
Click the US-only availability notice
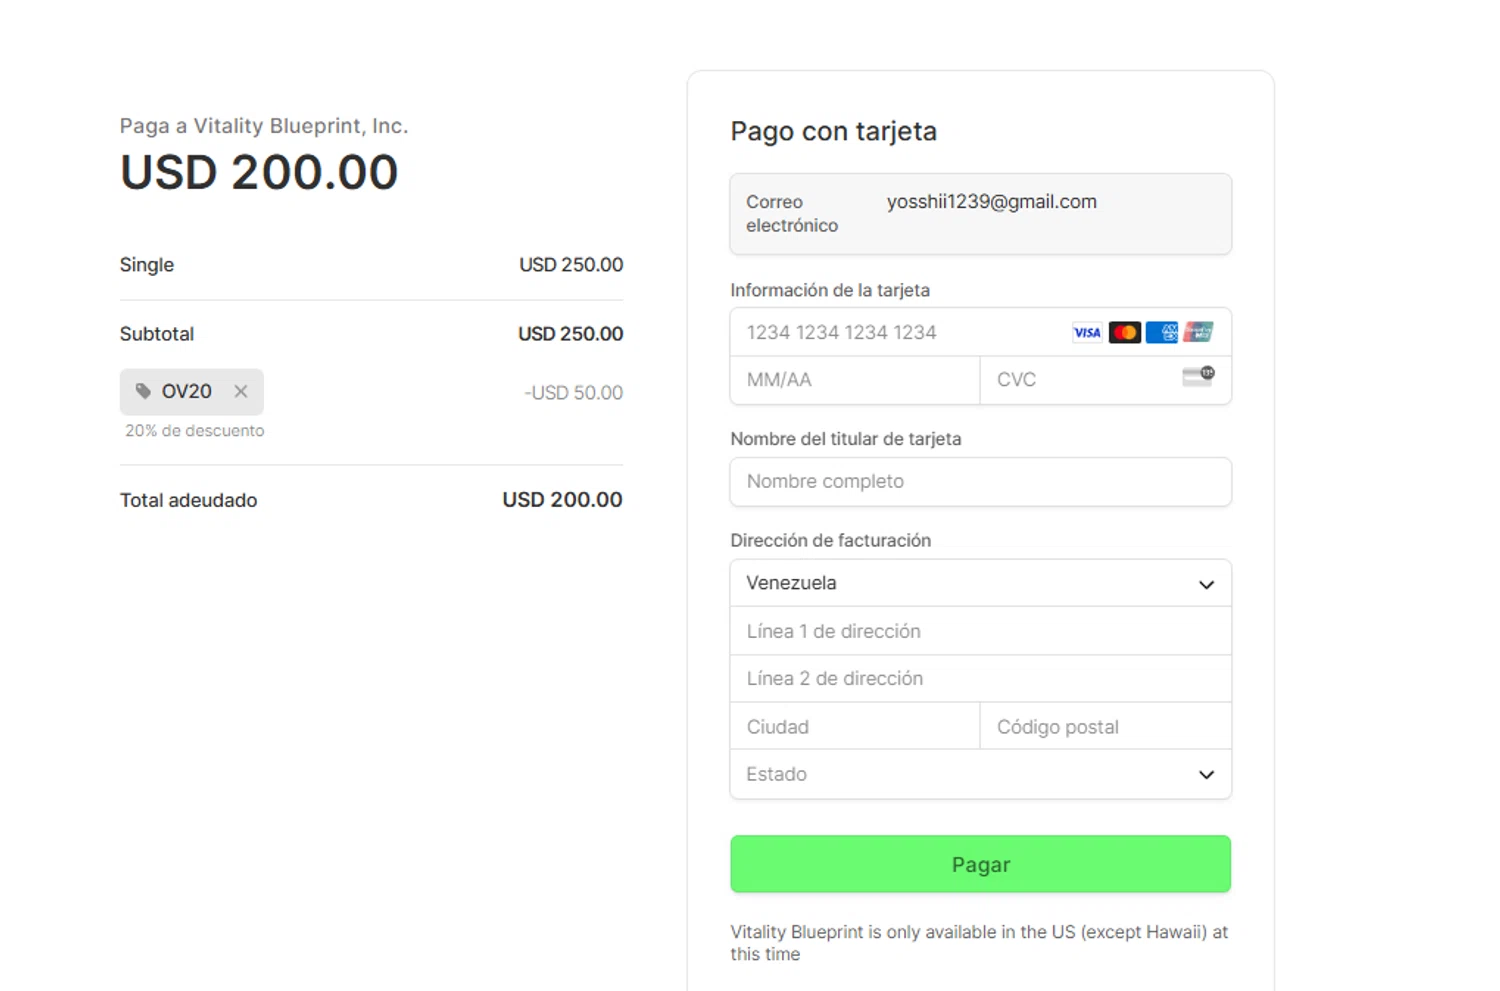pos(979,943)
